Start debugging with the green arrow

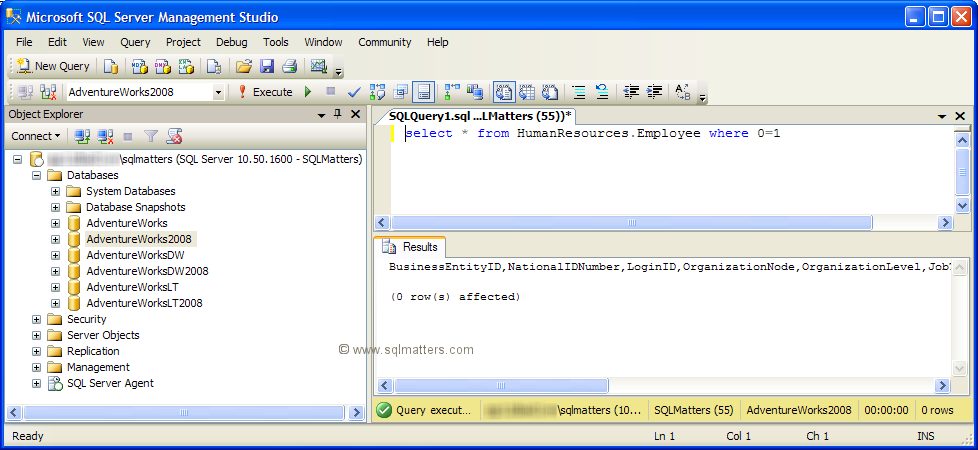[x=307, y=92]
